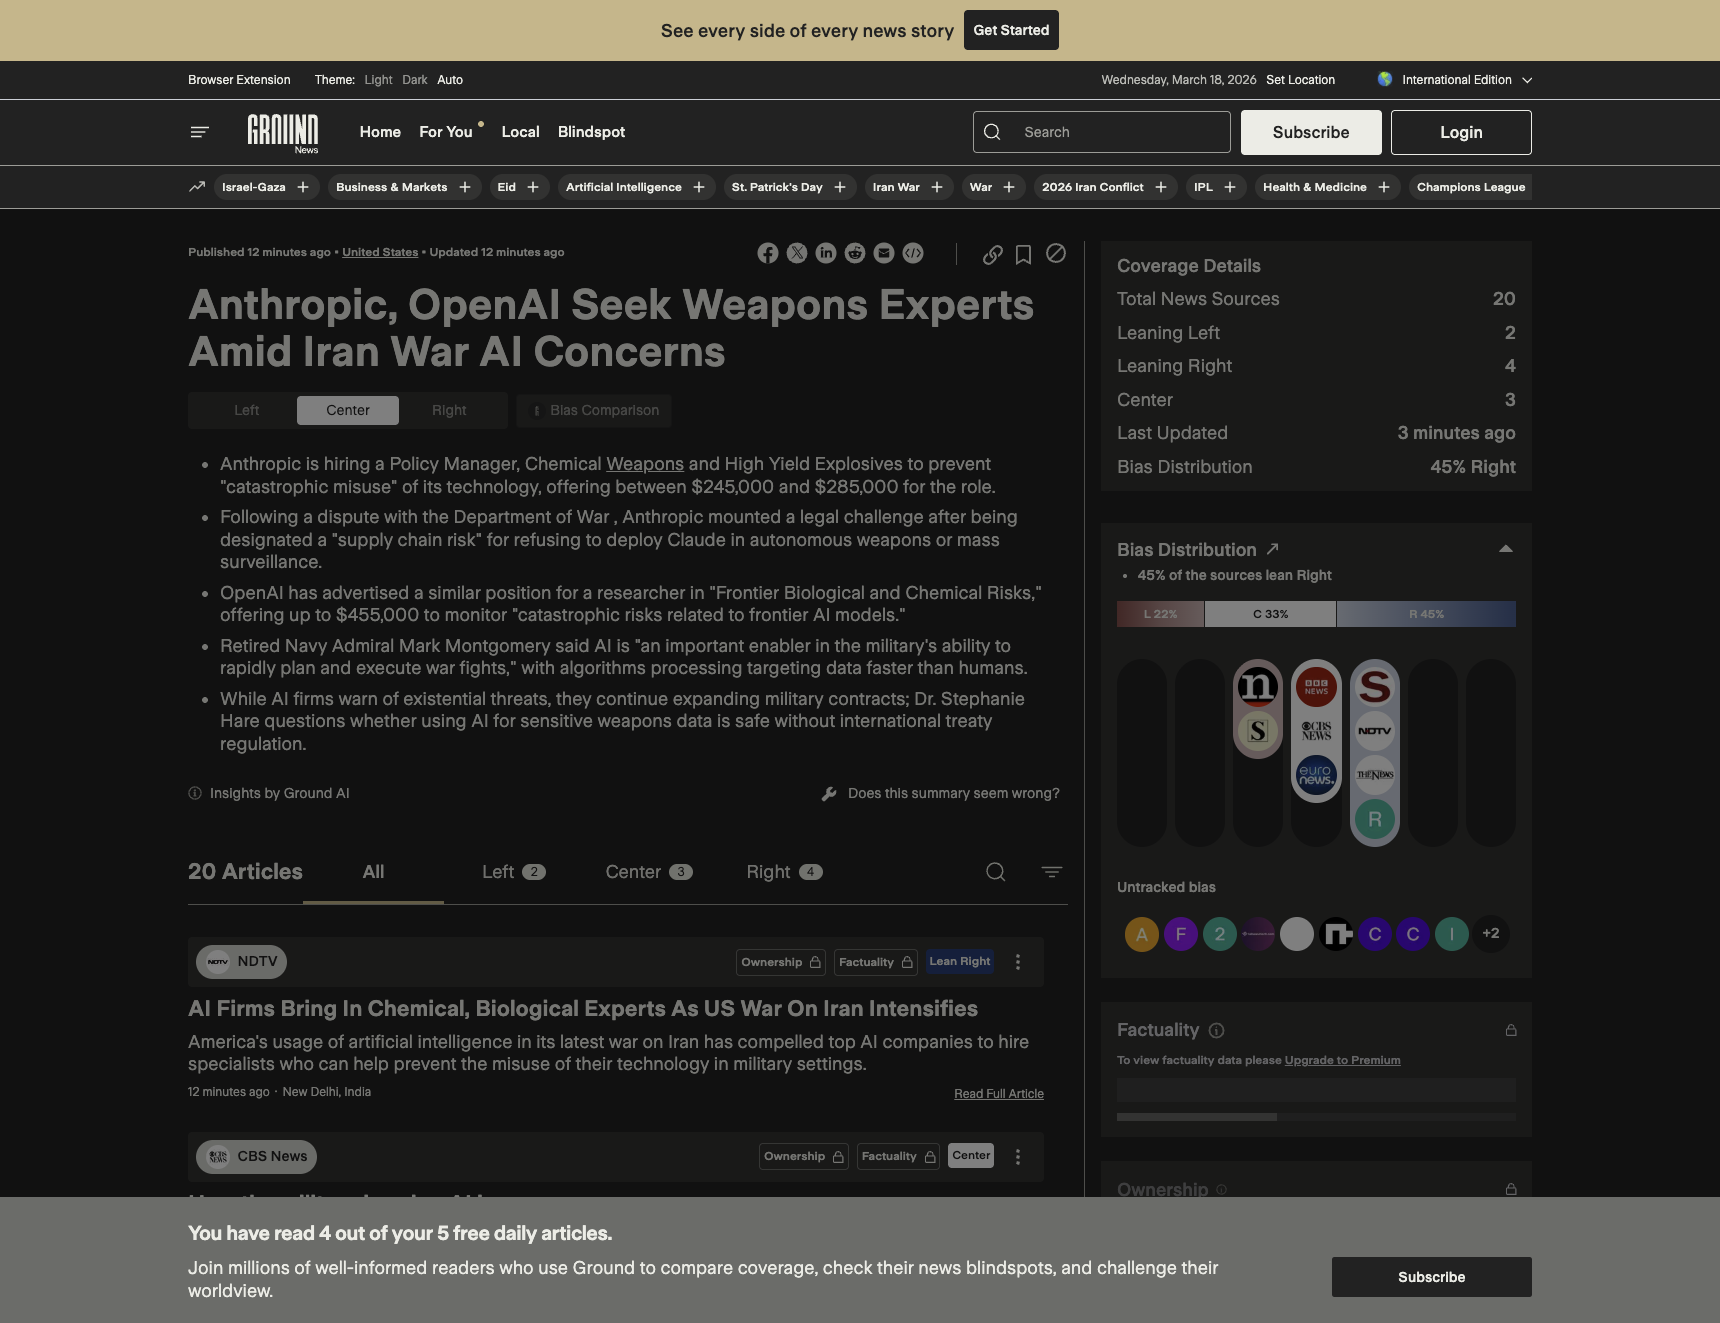Open the Bias Comparison view
This screenshot has height=1323, width=1720.
click(594, 410)
